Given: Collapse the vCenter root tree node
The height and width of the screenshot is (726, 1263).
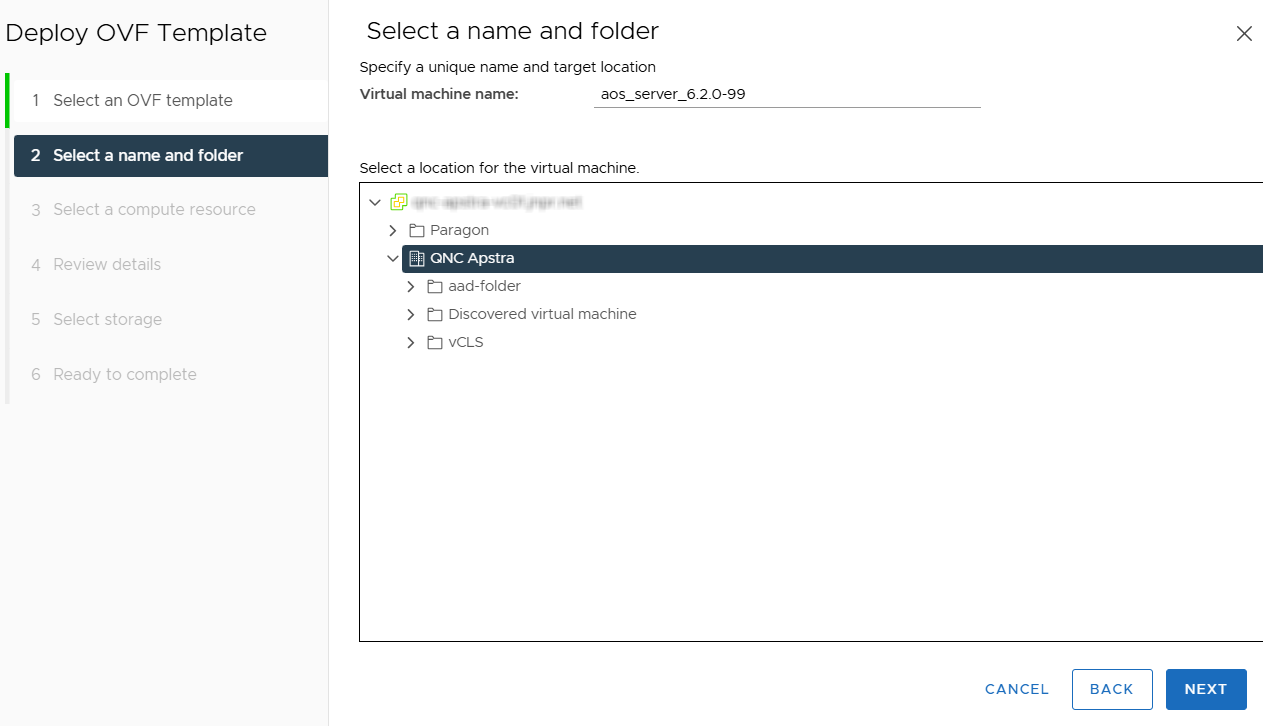Looking at the screenshot, I should coord(375,202).
